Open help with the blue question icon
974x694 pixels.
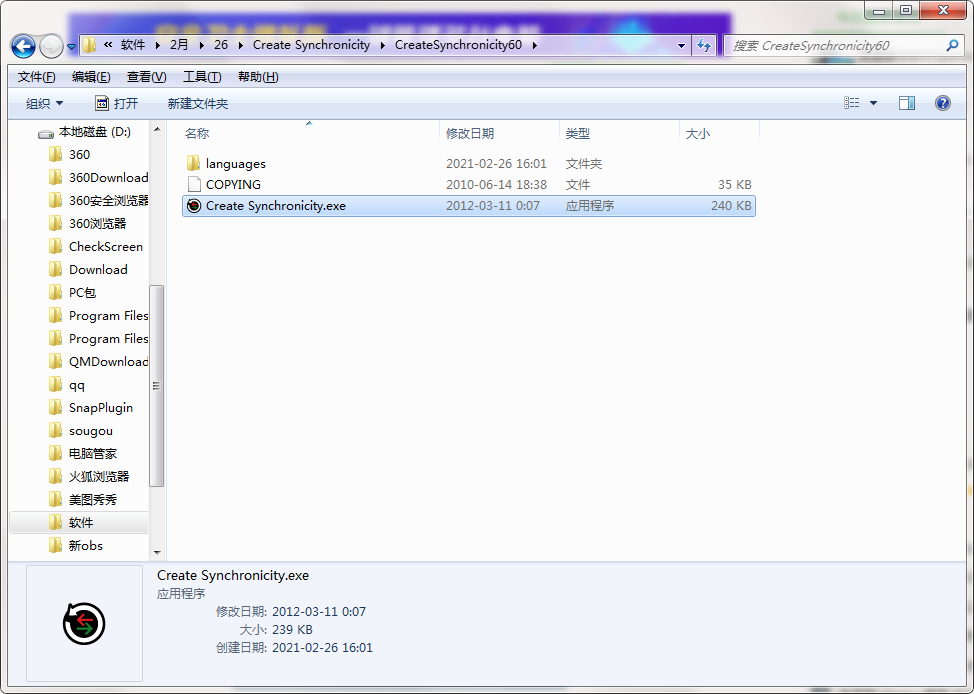(x=942, y=103)
